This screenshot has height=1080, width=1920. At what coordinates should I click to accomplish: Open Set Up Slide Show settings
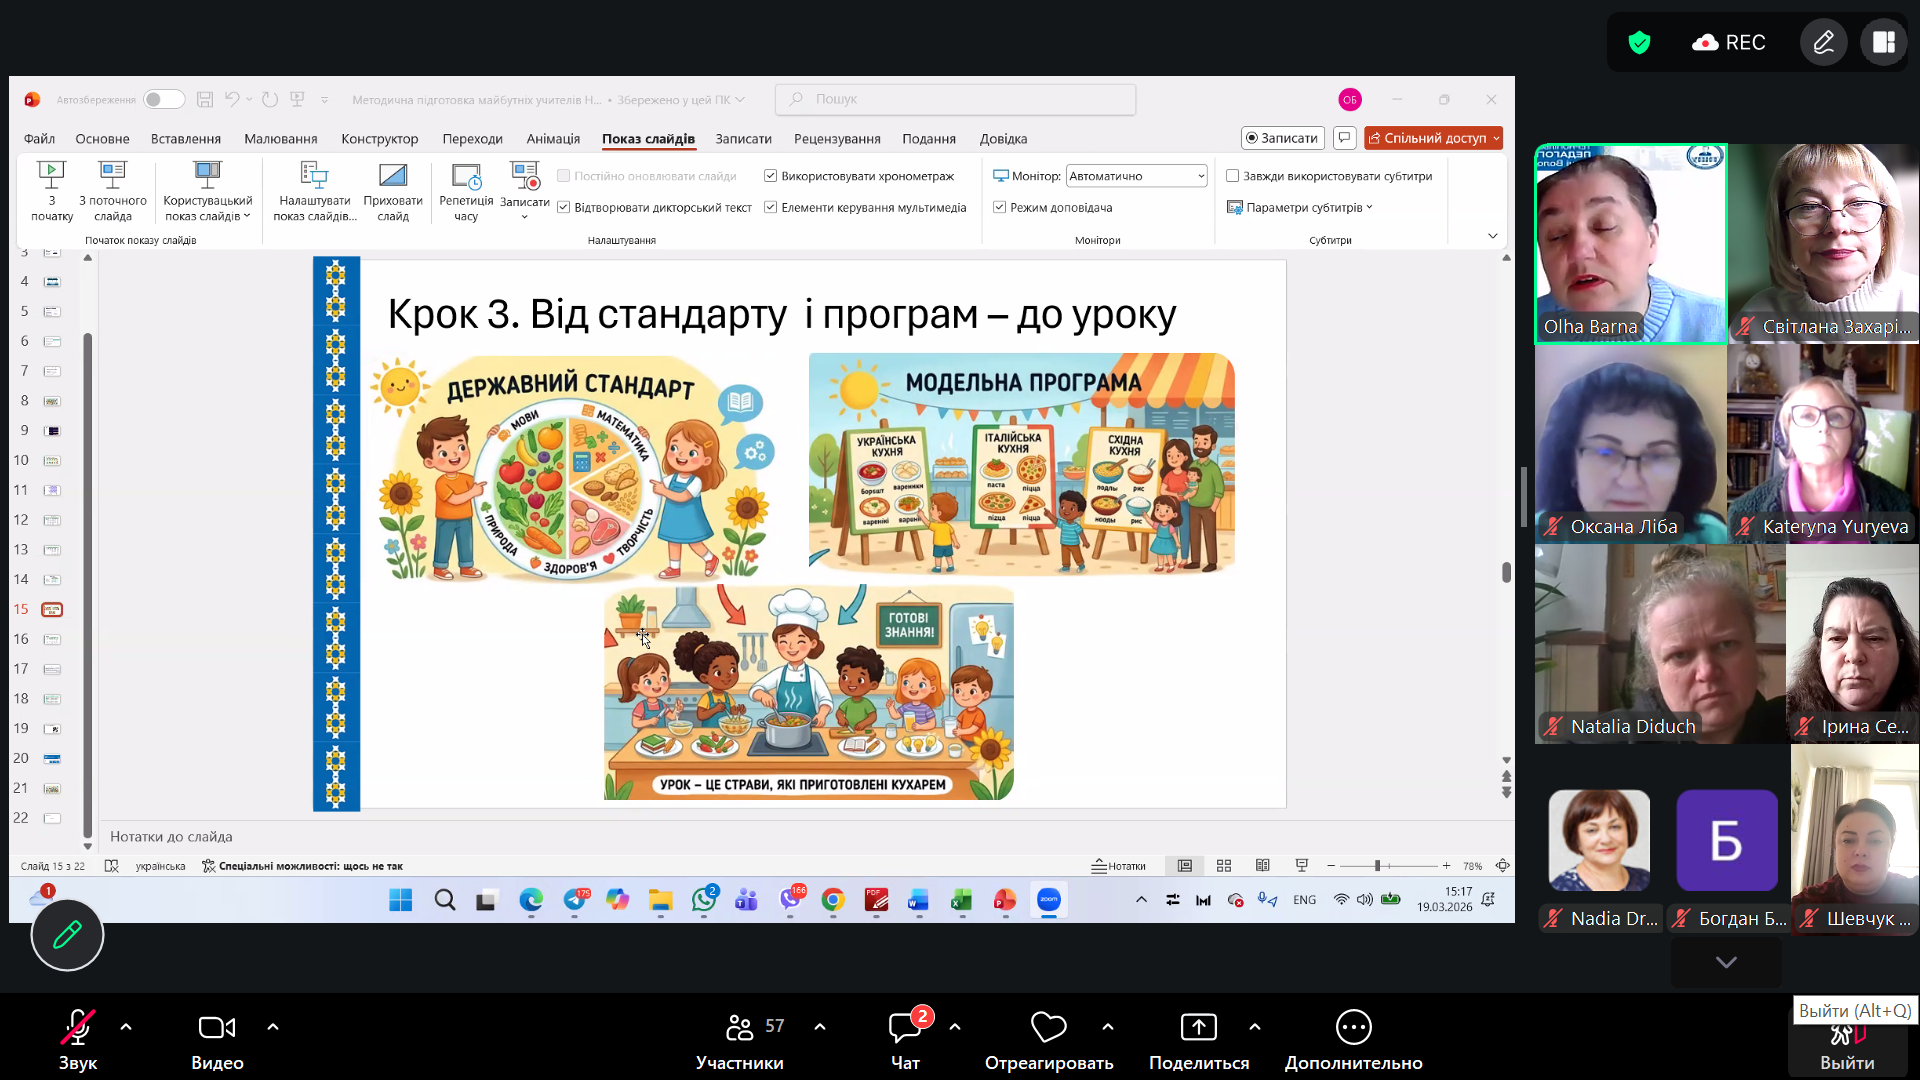tap(314, 190)
